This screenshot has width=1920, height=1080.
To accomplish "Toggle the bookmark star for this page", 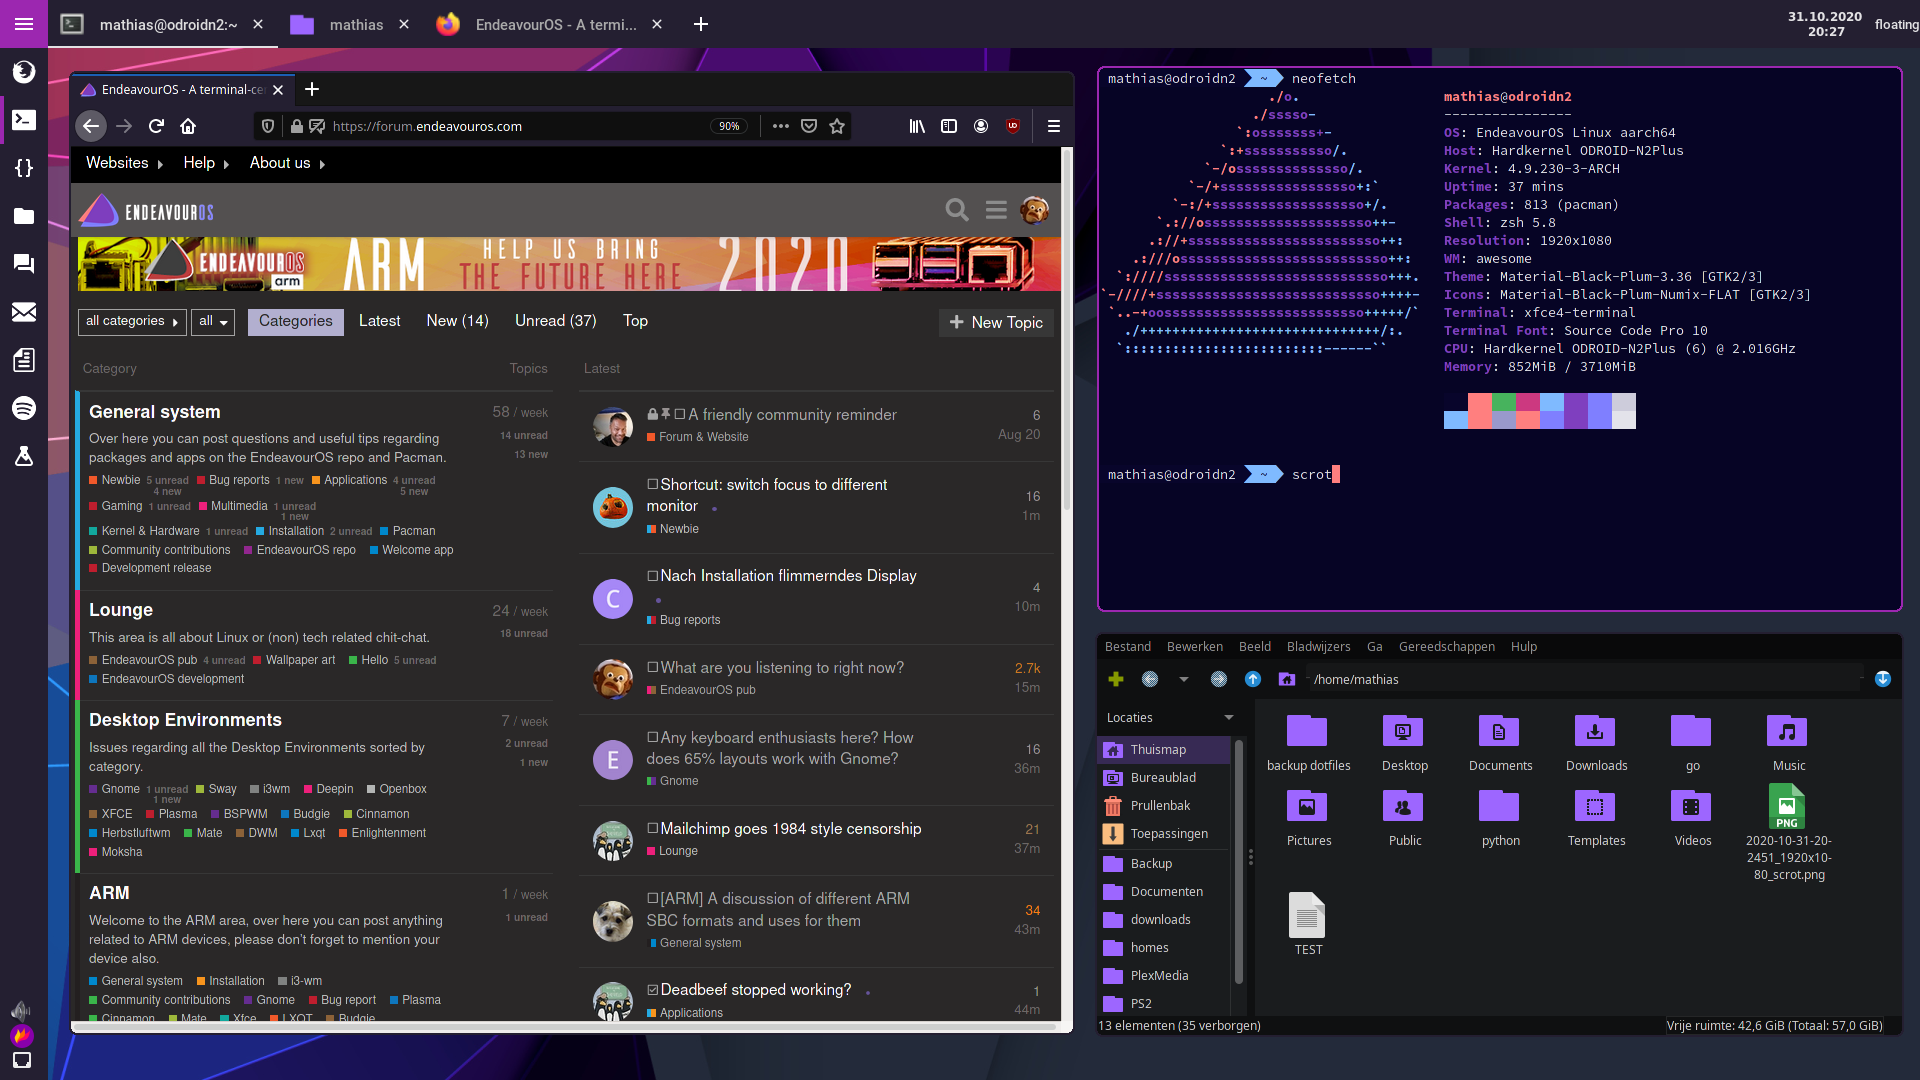I will click(x=837, y=126).
